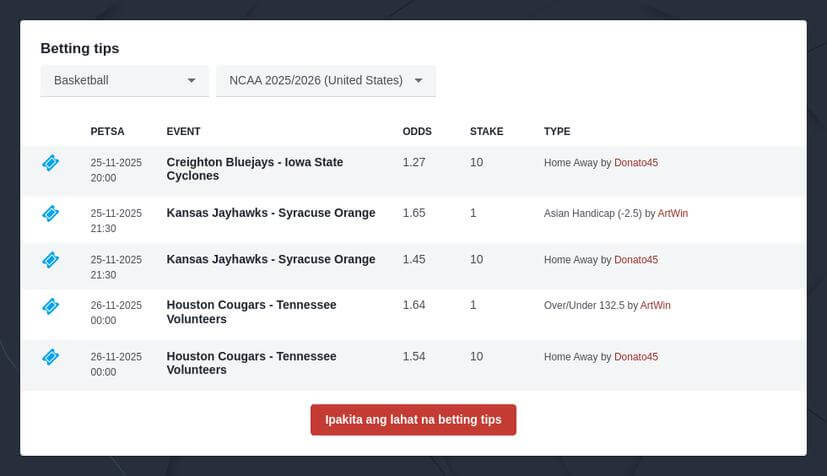827x476 pixels.
Task: Open the NCAA 2025/2026 league dropdown
Action: pos(325,81)
